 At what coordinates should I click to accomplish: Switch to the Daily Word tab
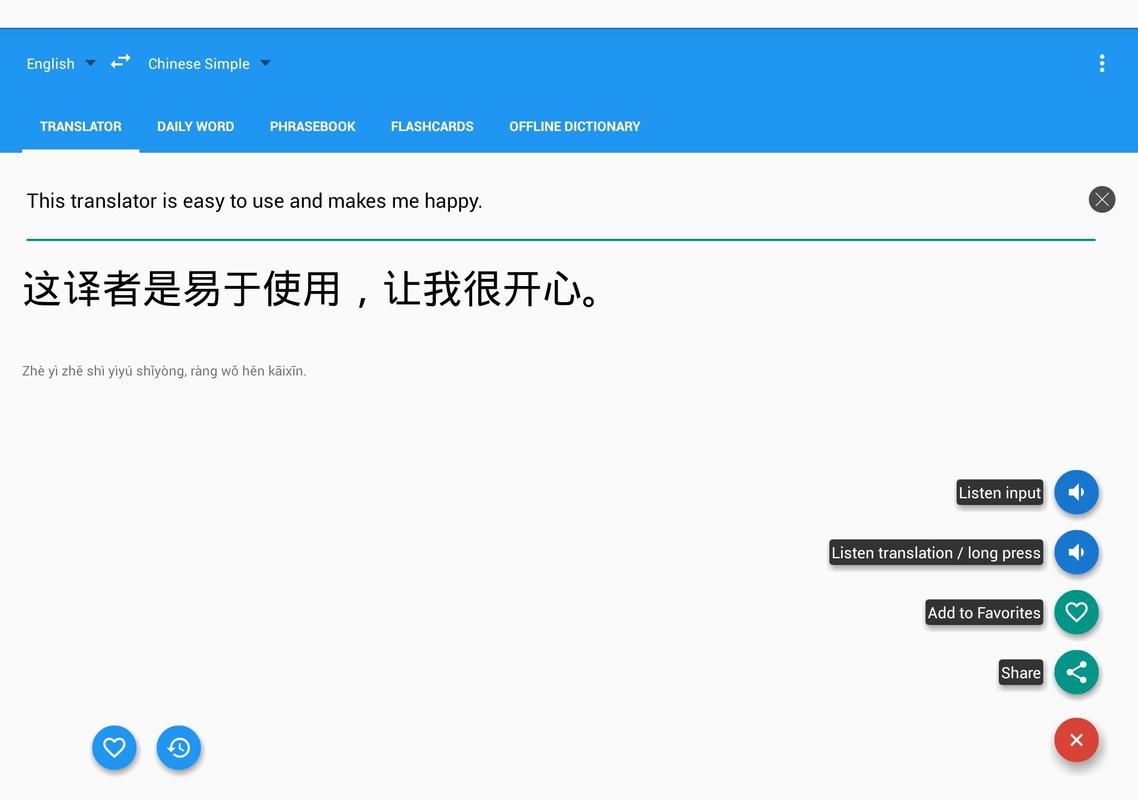point(195,126)
